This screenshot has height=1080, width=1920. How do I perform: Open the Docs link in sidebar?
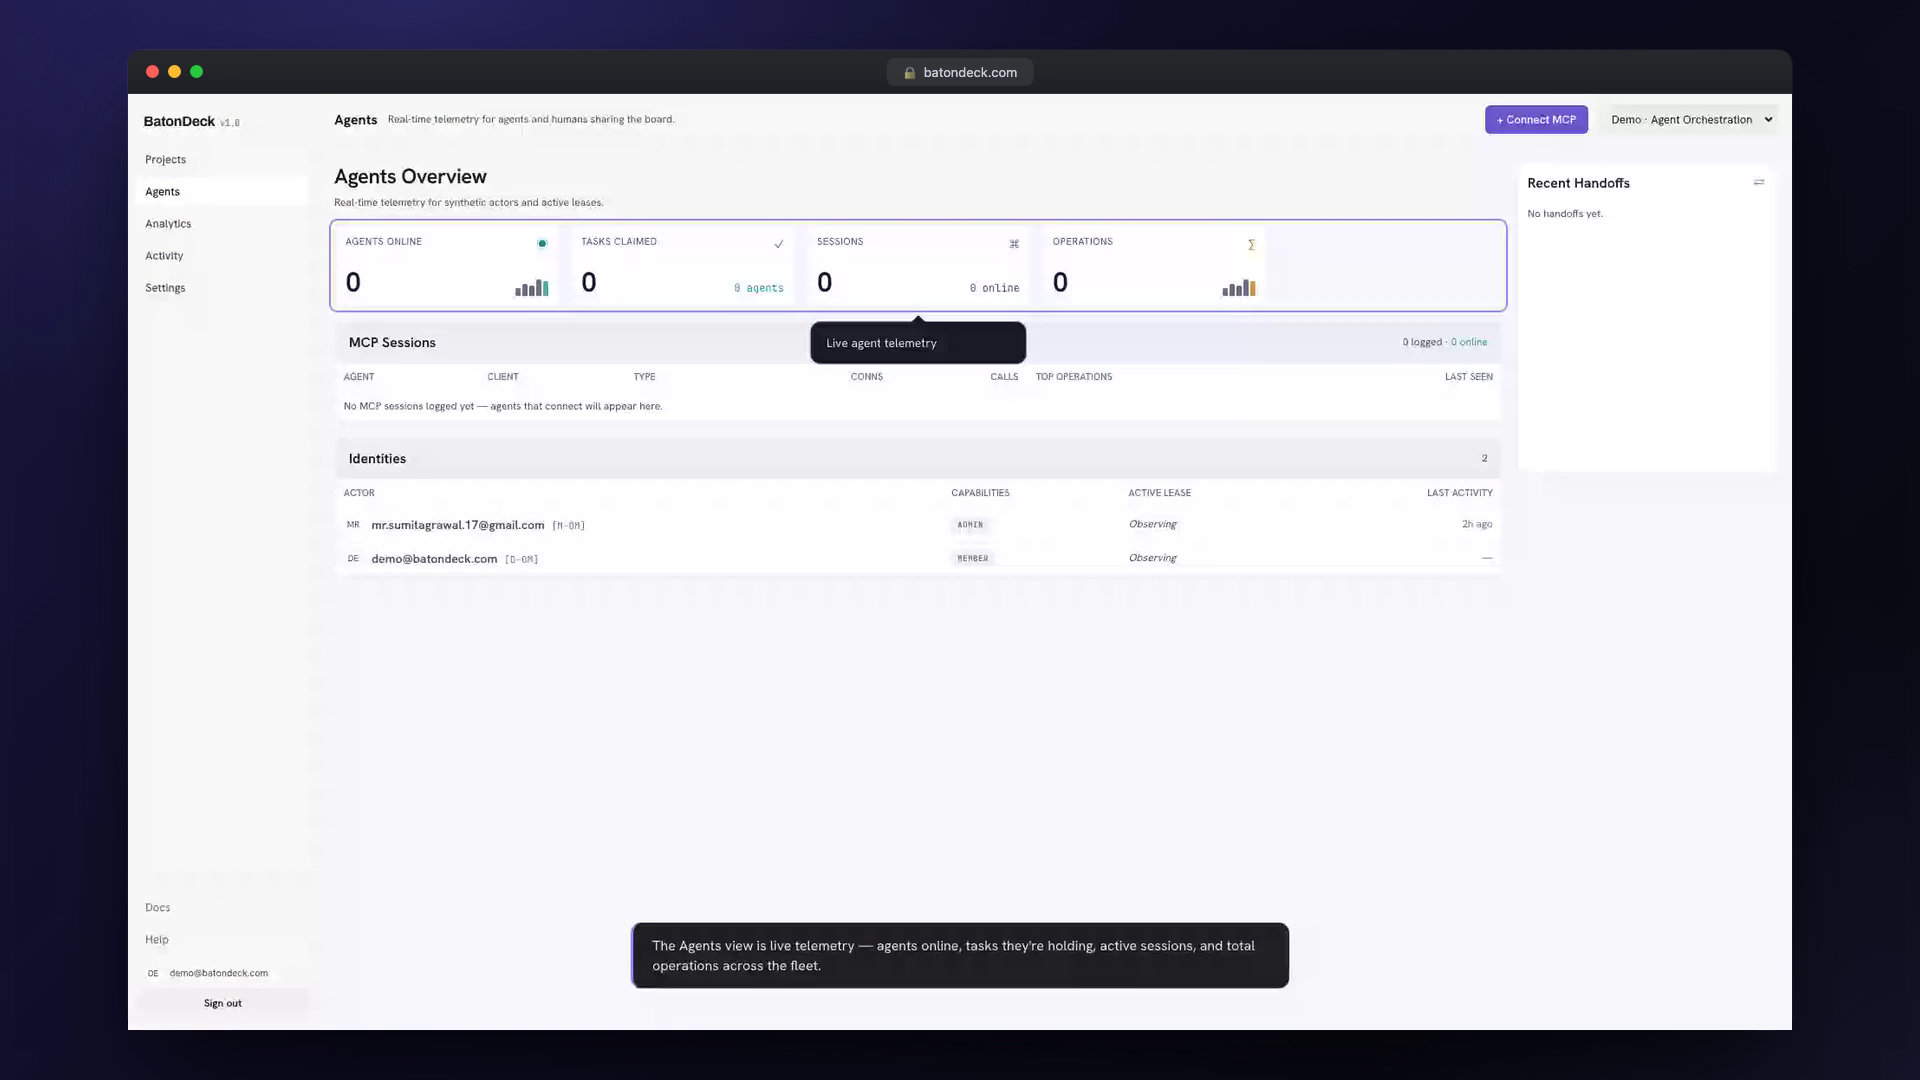[158, 908]
